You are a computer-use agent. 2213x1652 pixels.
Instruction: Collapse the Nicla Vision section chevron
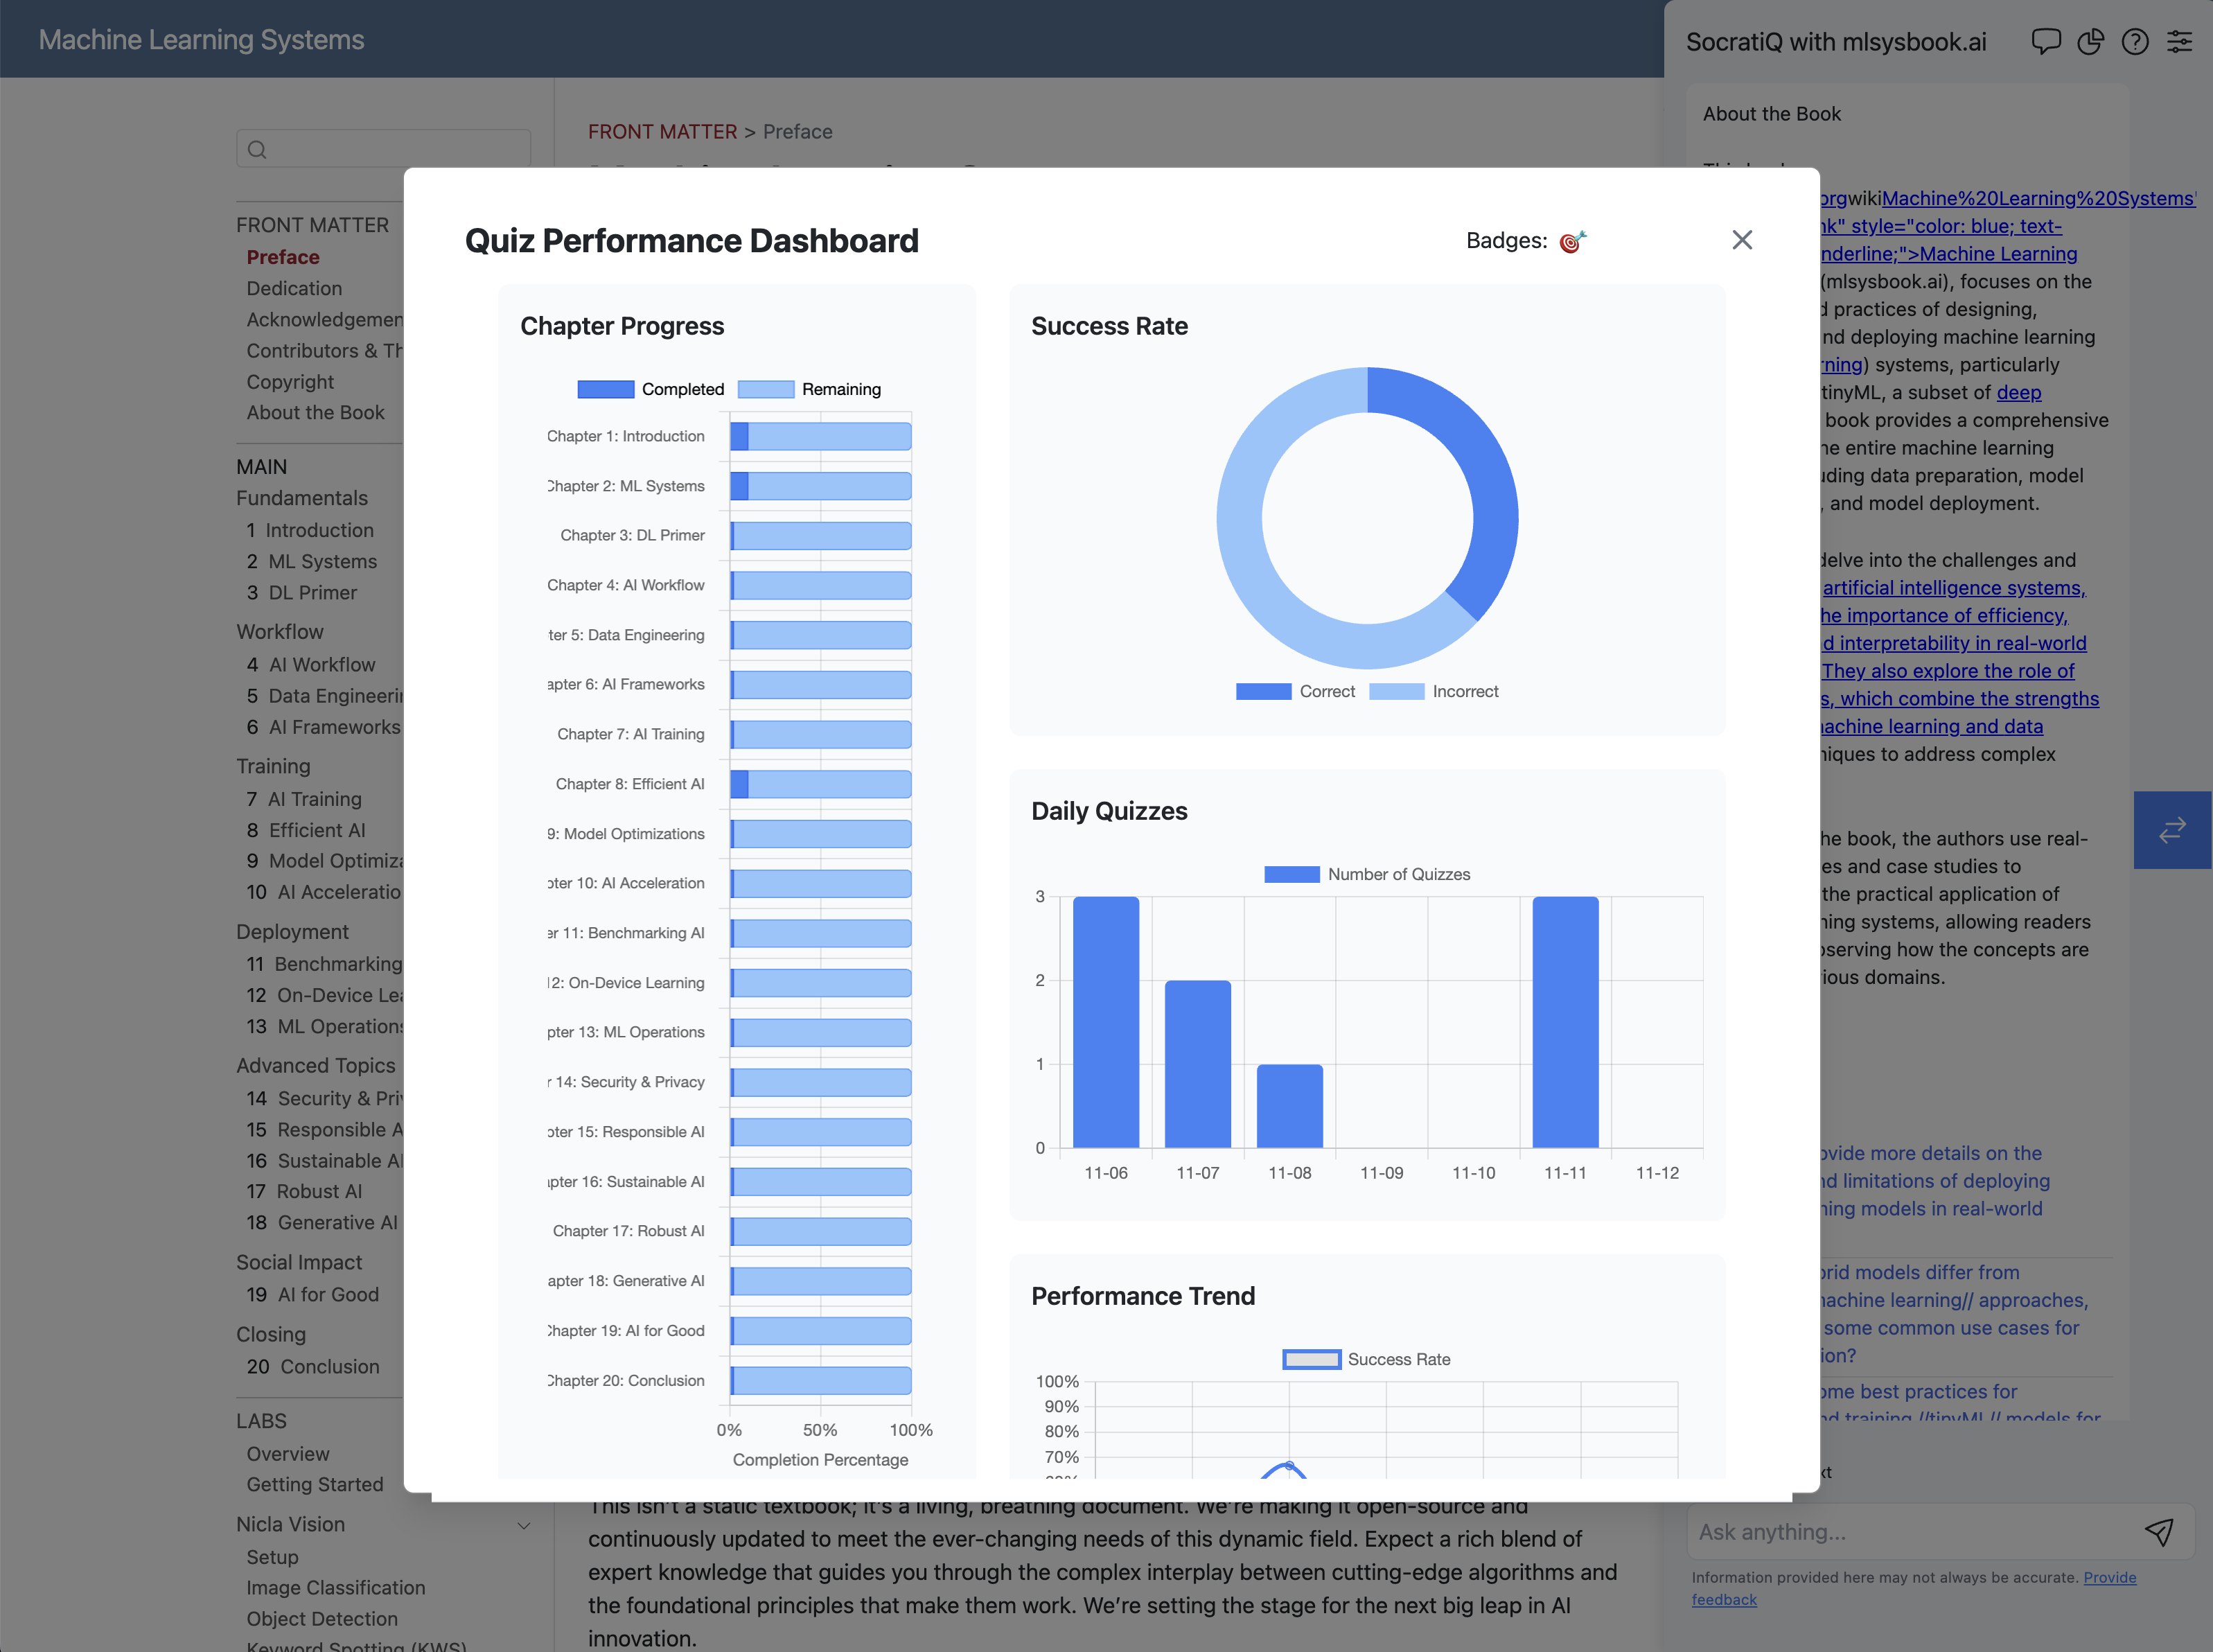pos(523,1525)
